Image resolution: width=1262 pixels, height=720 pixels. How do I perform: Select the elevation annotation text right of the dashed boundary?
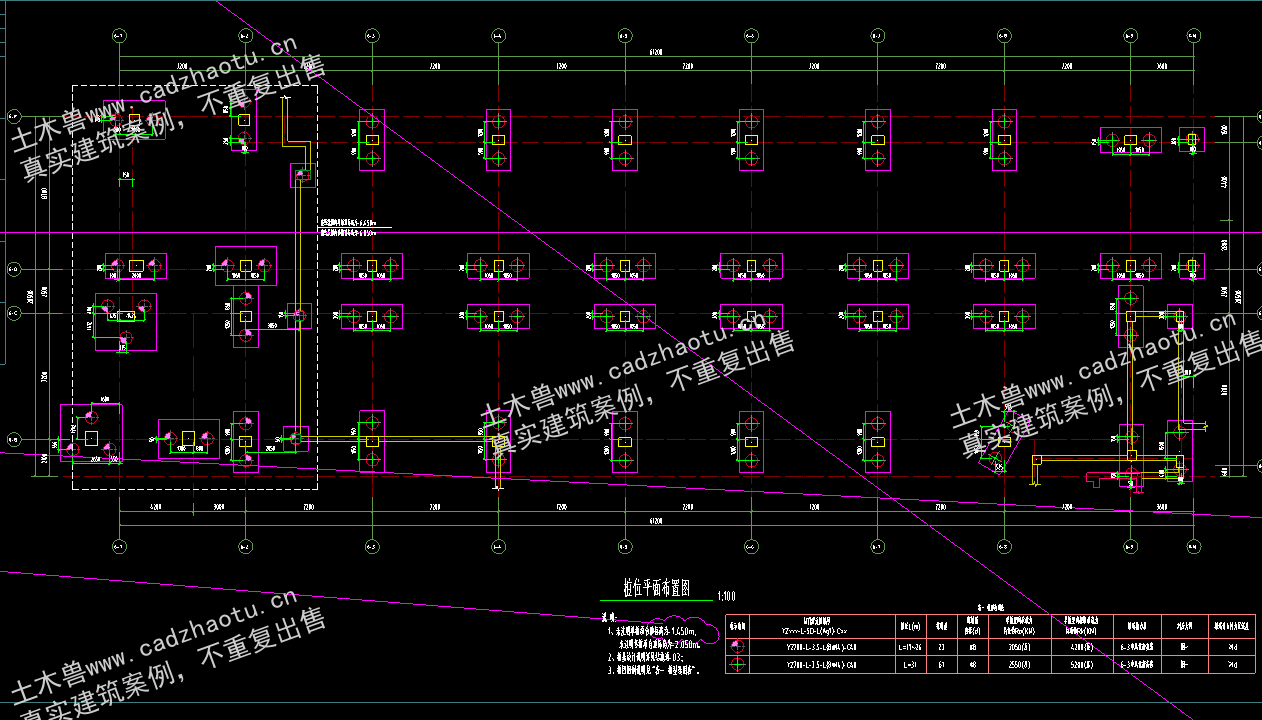pyautogui.click(x=348, y=227)
